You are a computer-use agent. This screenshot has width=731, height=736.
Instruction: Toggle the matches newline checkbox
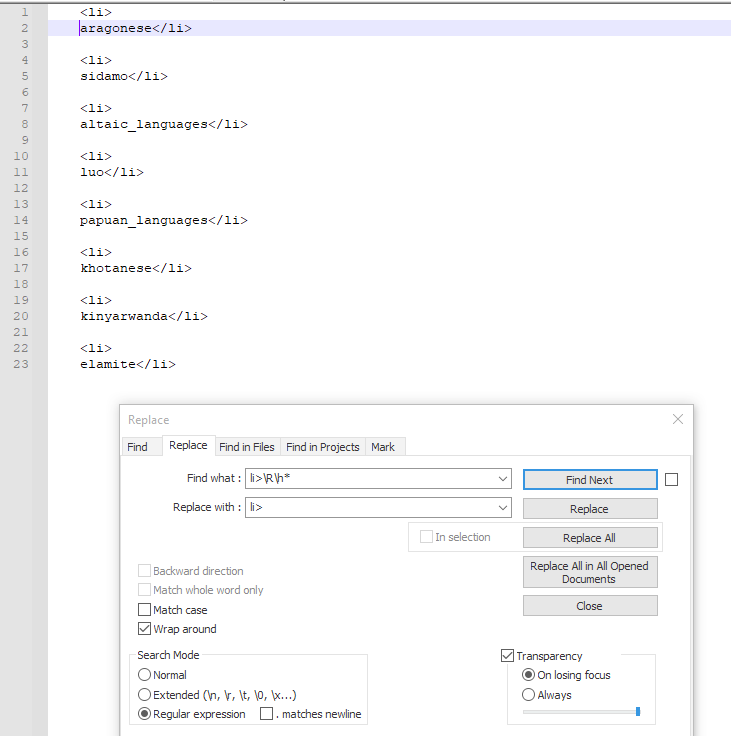click(x=266, y=714)
